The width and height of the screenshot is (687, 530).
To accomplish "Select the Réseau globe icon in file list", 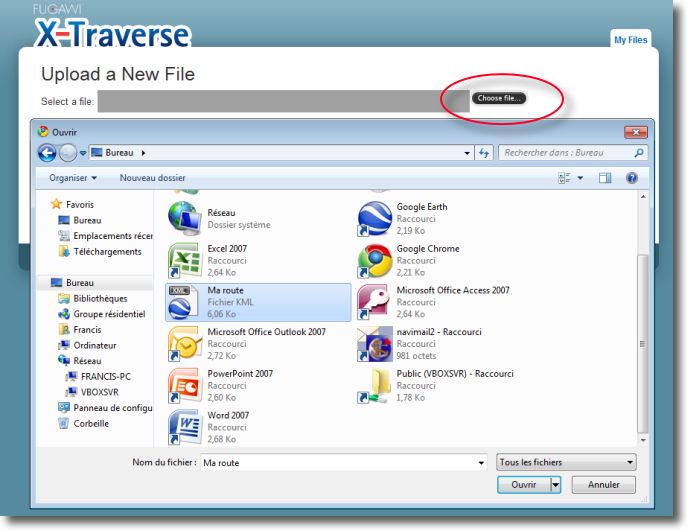I will 184,218.
